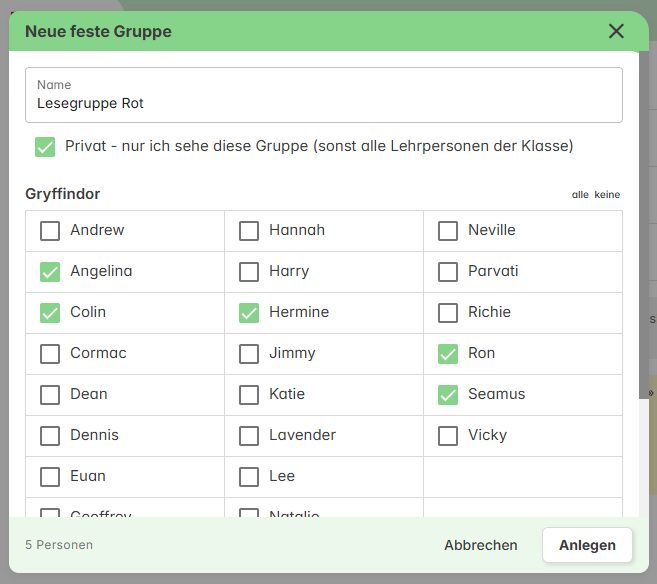Check the Andrew checkbox
Screen dimensions: 657x584
tap(50, 231)
